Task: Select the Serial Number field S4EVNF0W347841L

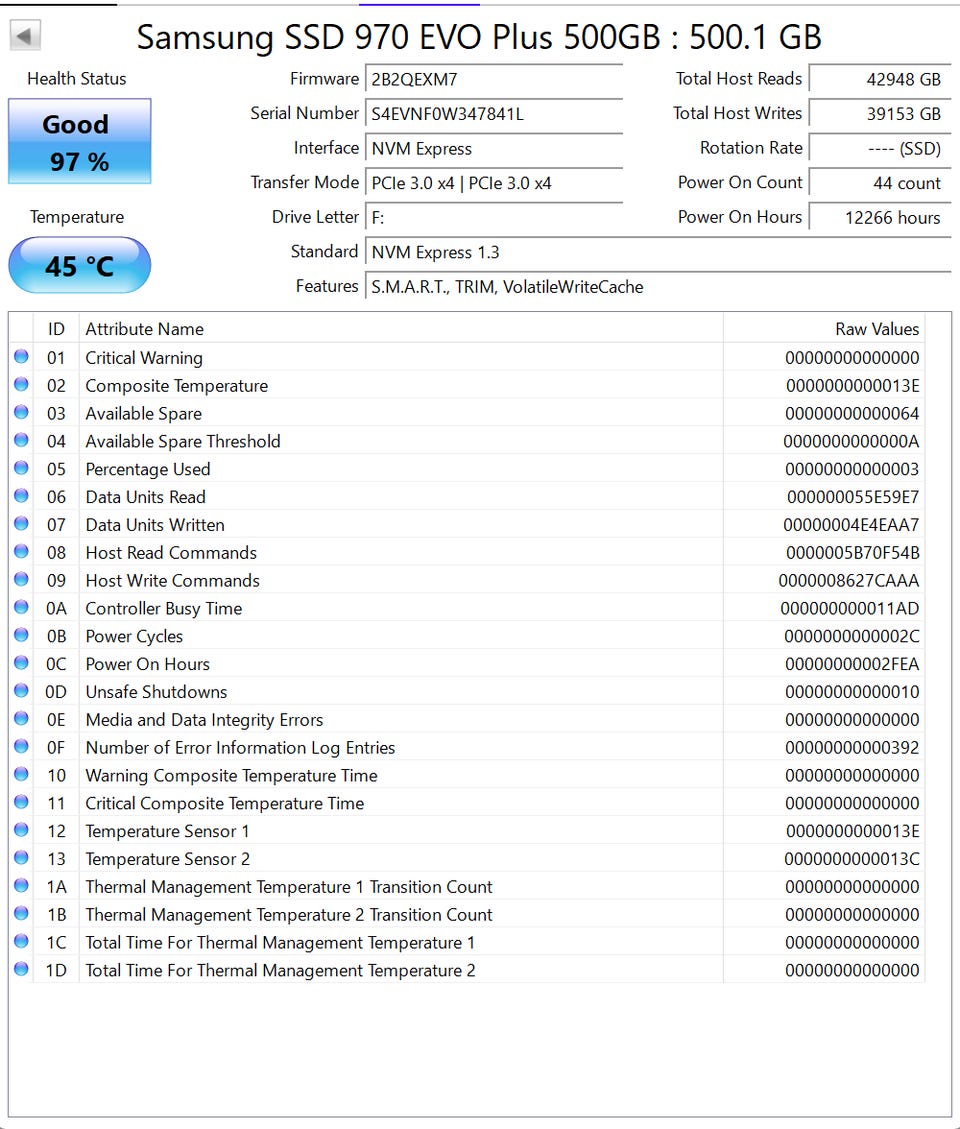Action: pos(494,114)
